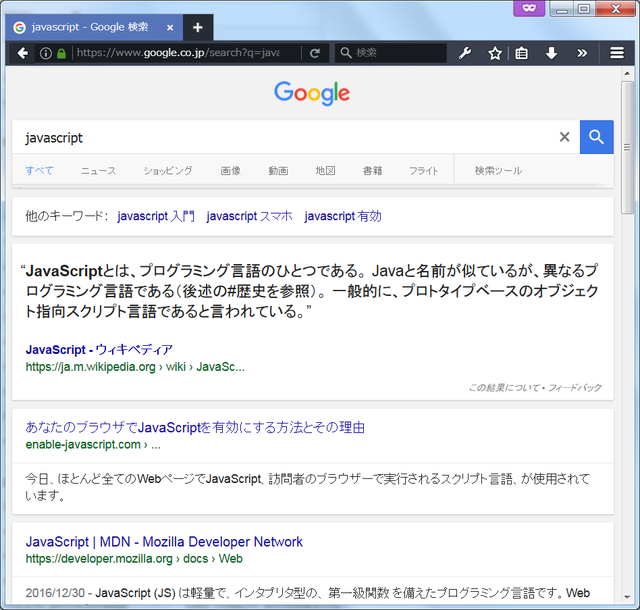This screenshot has height=610, width=640.
Task: Click the featured snippet JavaScriptとは text
Action: (x=311, y=291)
